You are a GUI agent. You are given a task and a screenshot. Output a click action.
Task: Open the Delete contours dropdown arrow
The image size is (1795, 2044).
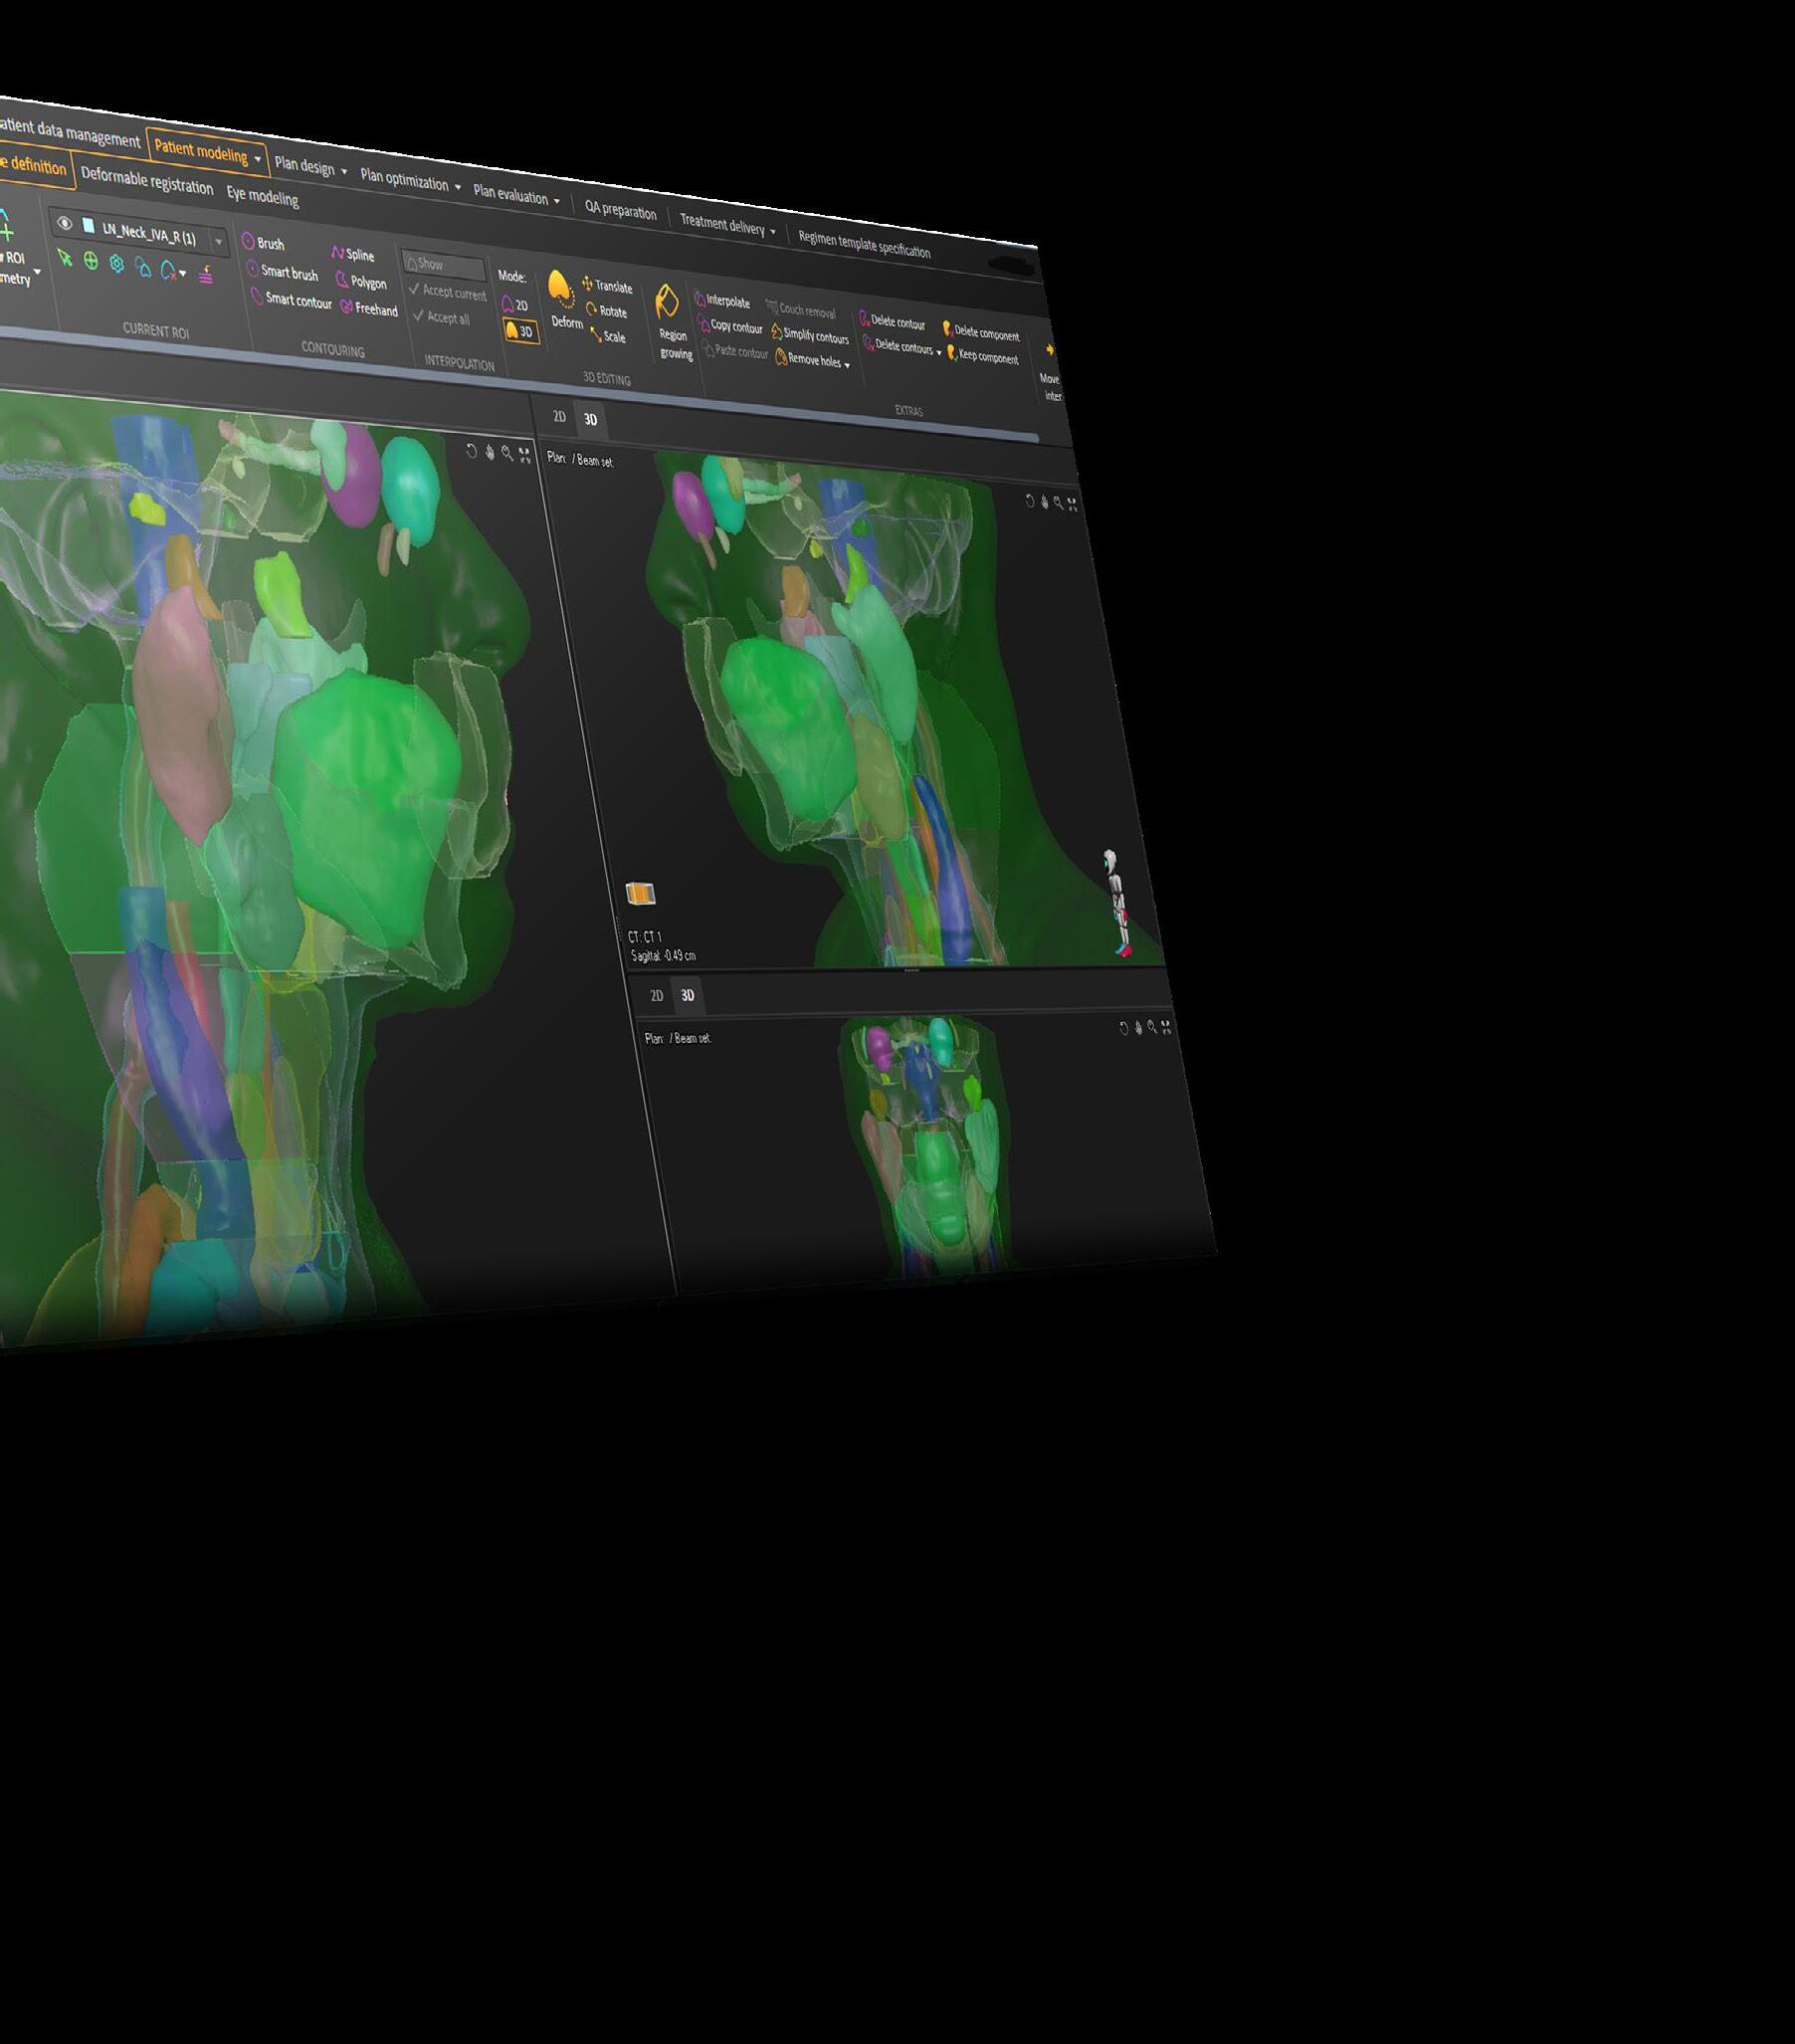point(938,352)
